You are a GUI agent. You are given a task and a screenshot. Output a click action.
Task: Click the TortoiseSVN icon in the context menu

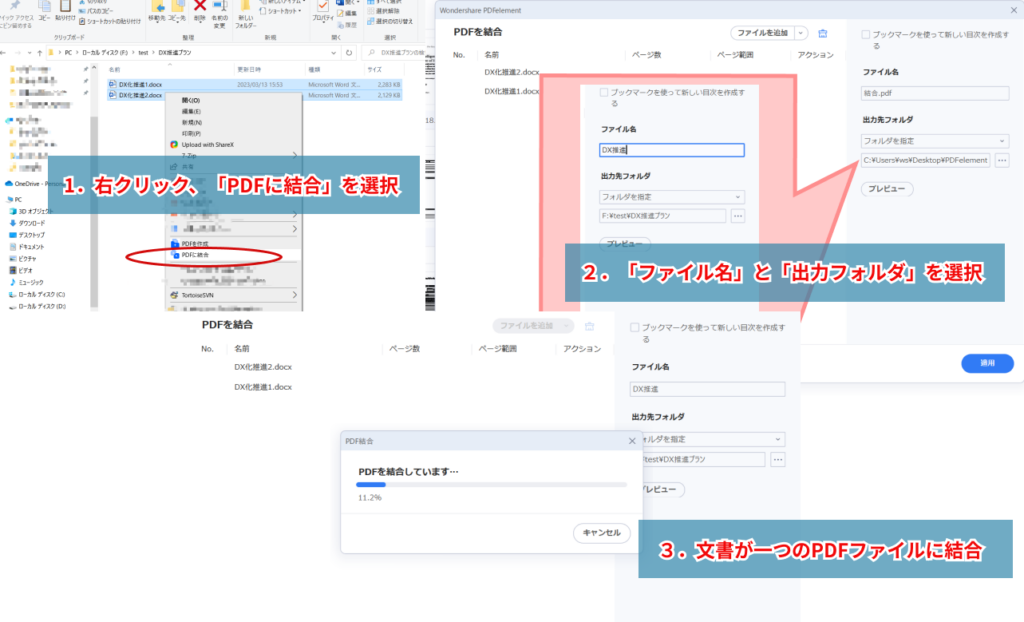coord(174,295)
